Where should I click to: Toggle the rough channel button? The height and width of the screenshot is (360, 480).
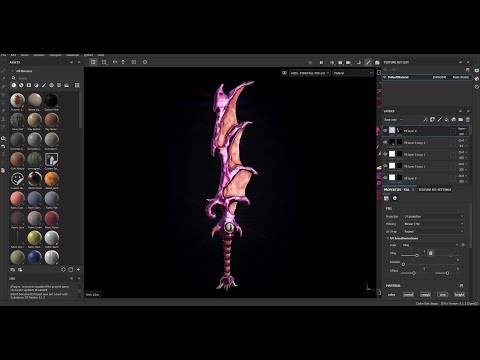coord(425,294)
